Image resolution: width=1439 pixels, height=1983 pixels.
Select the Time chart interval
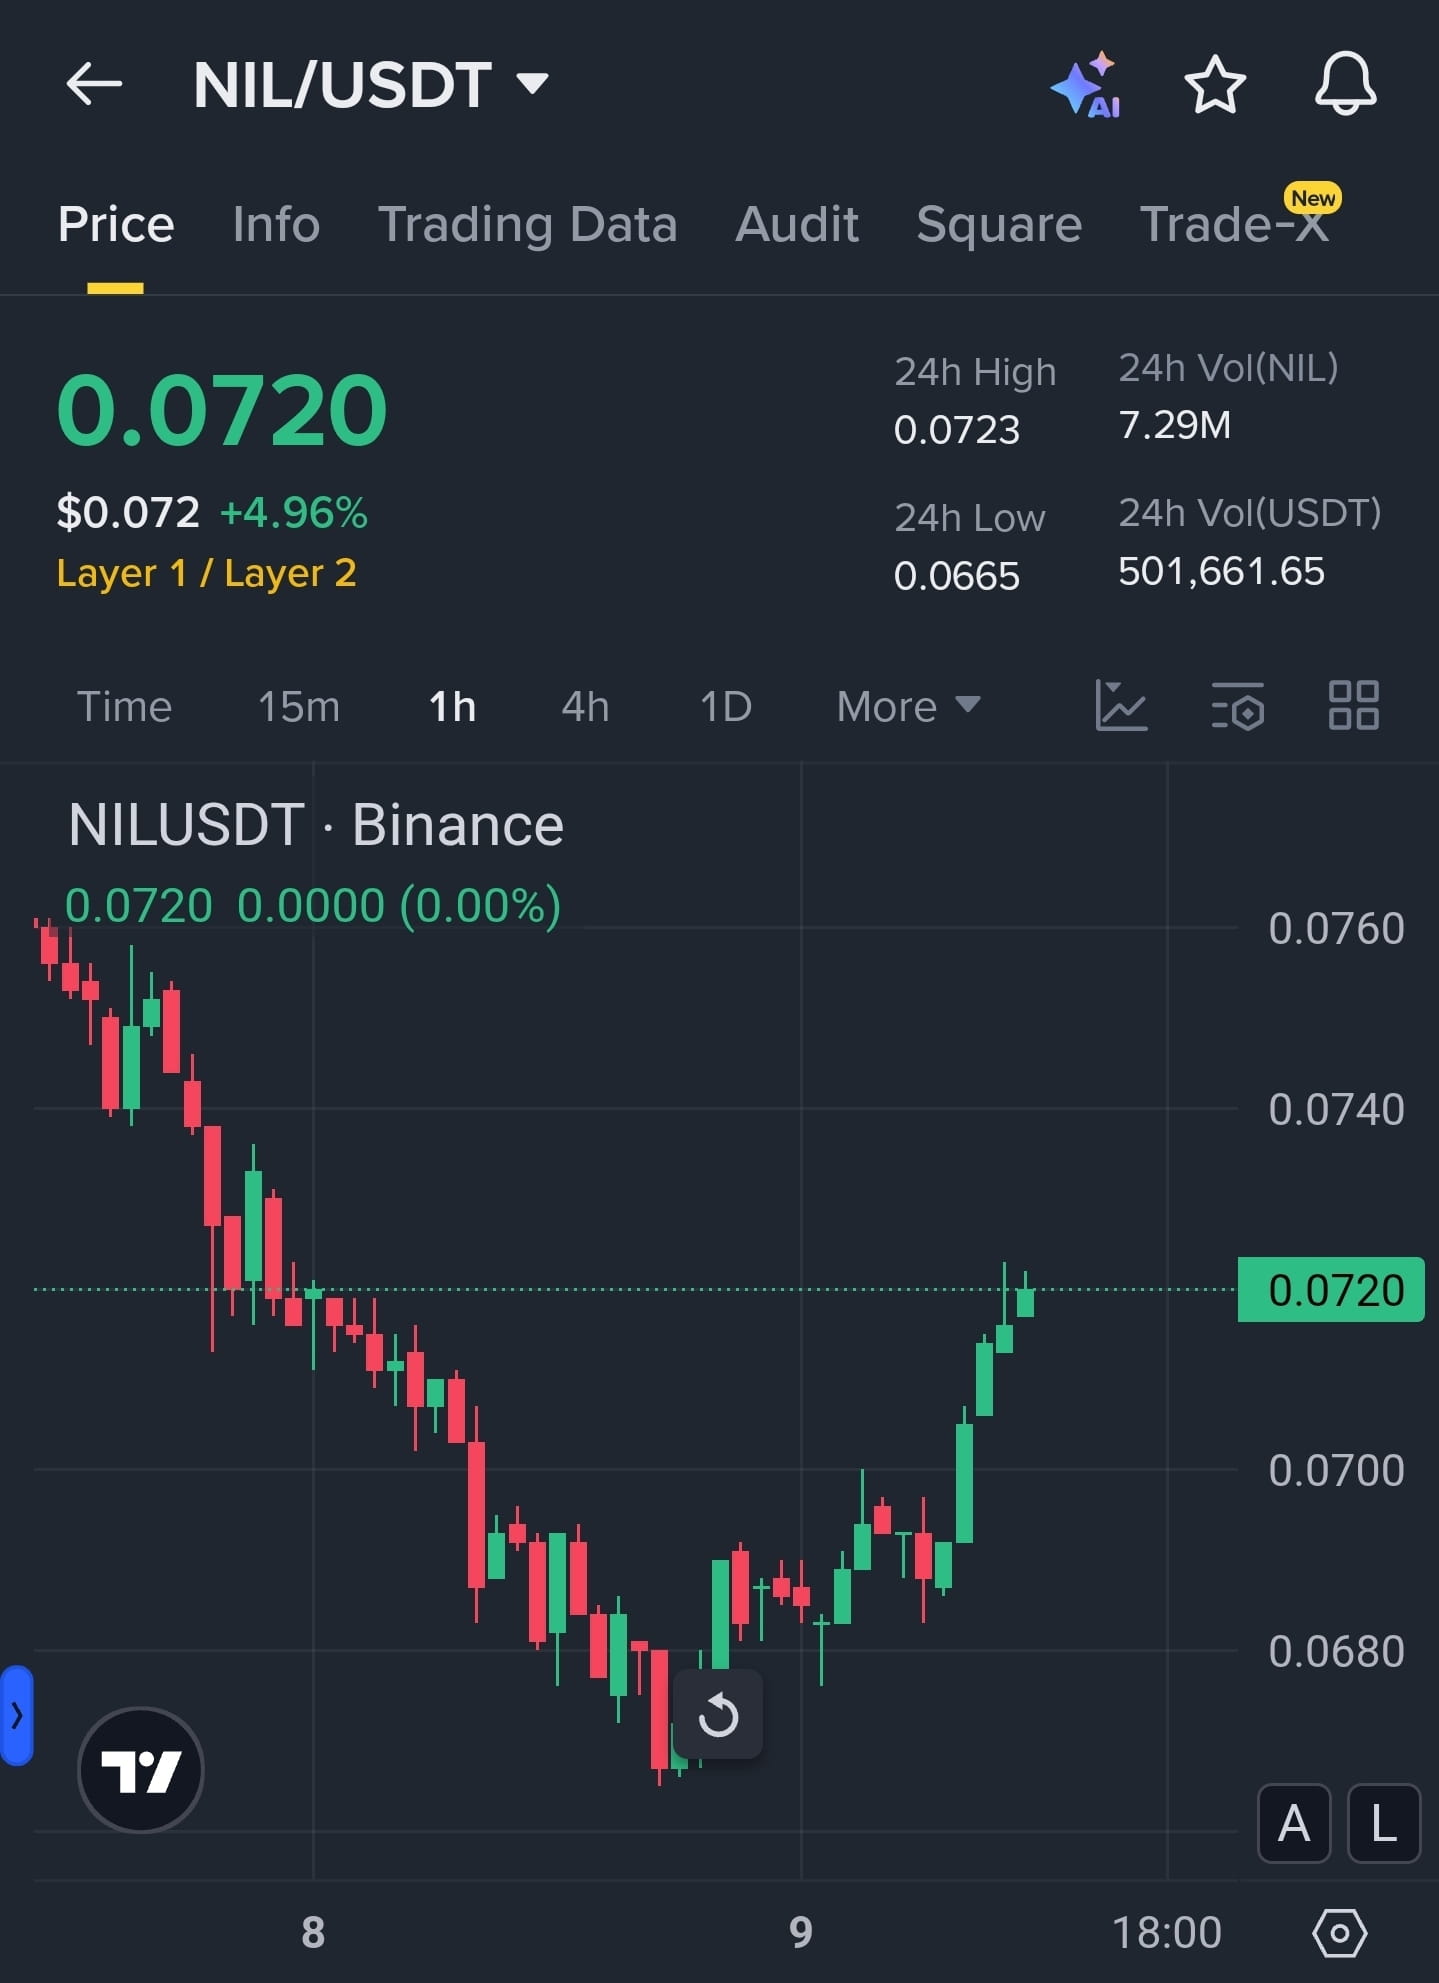click(x=125, y=707)
